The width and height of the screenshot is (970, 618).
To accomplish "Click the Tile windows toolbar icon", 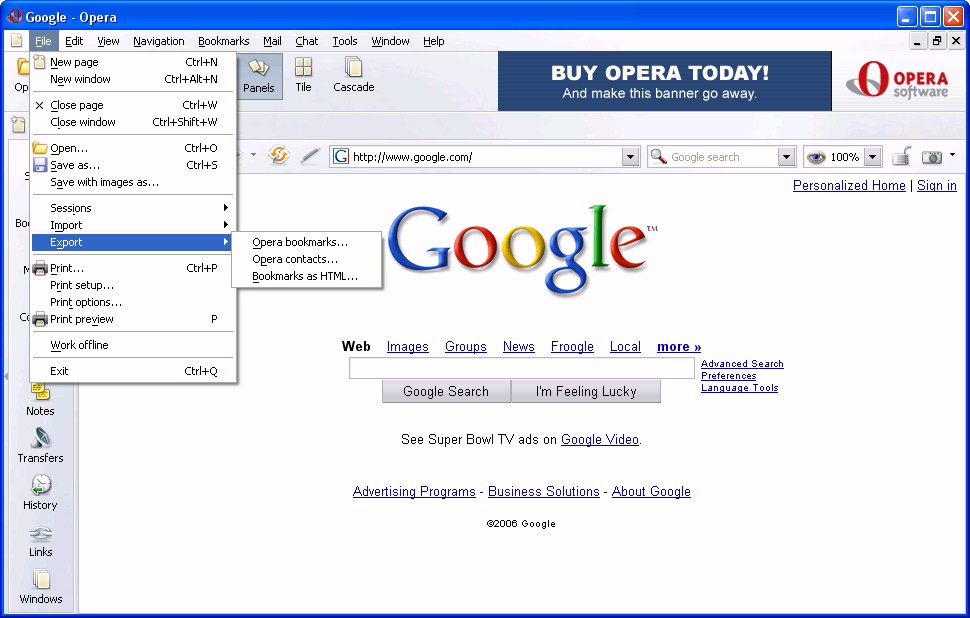I will coord(303,74).
